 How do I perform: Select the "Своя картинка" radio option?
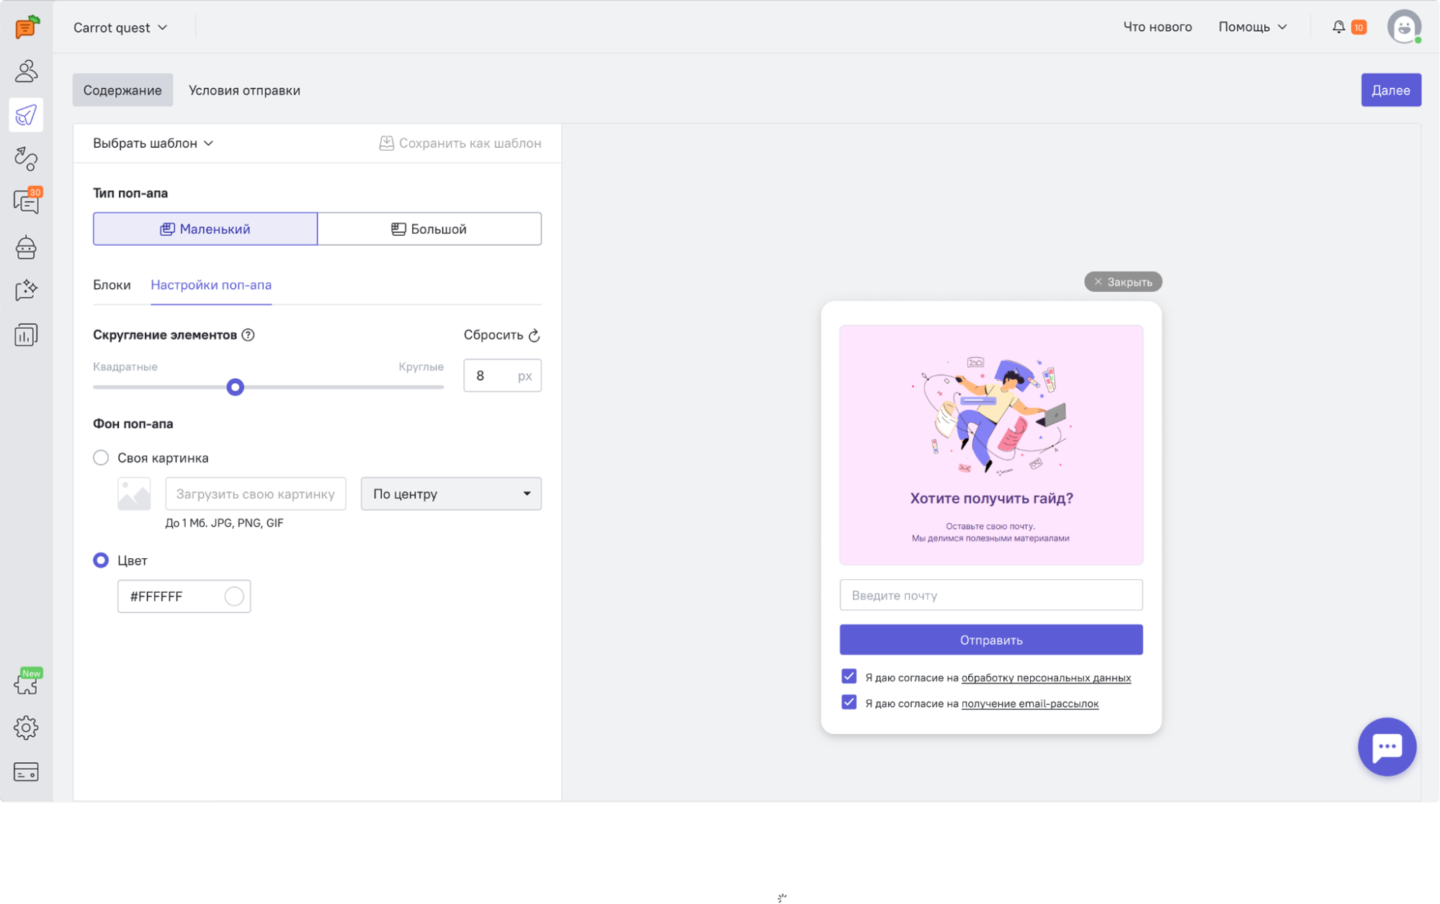point(101,458)
